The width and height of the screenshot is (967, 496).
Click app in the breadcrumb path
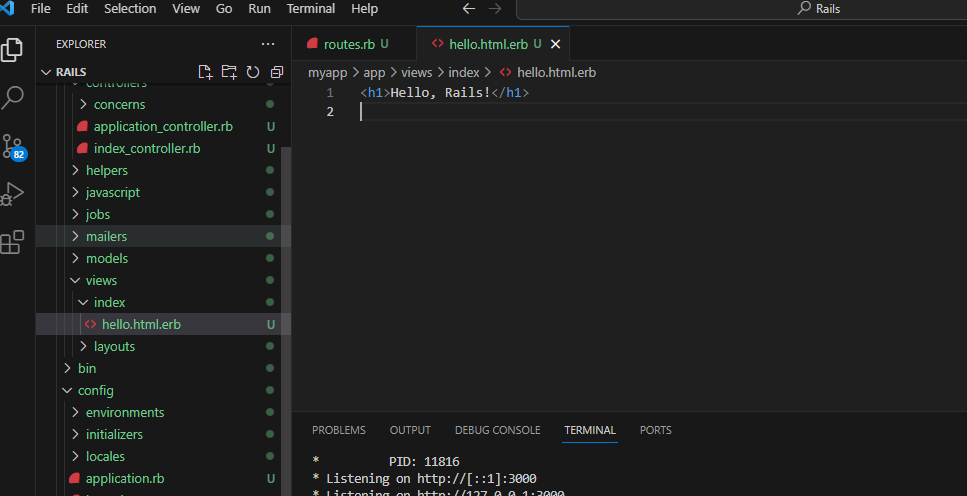click(x=374, y=73)
